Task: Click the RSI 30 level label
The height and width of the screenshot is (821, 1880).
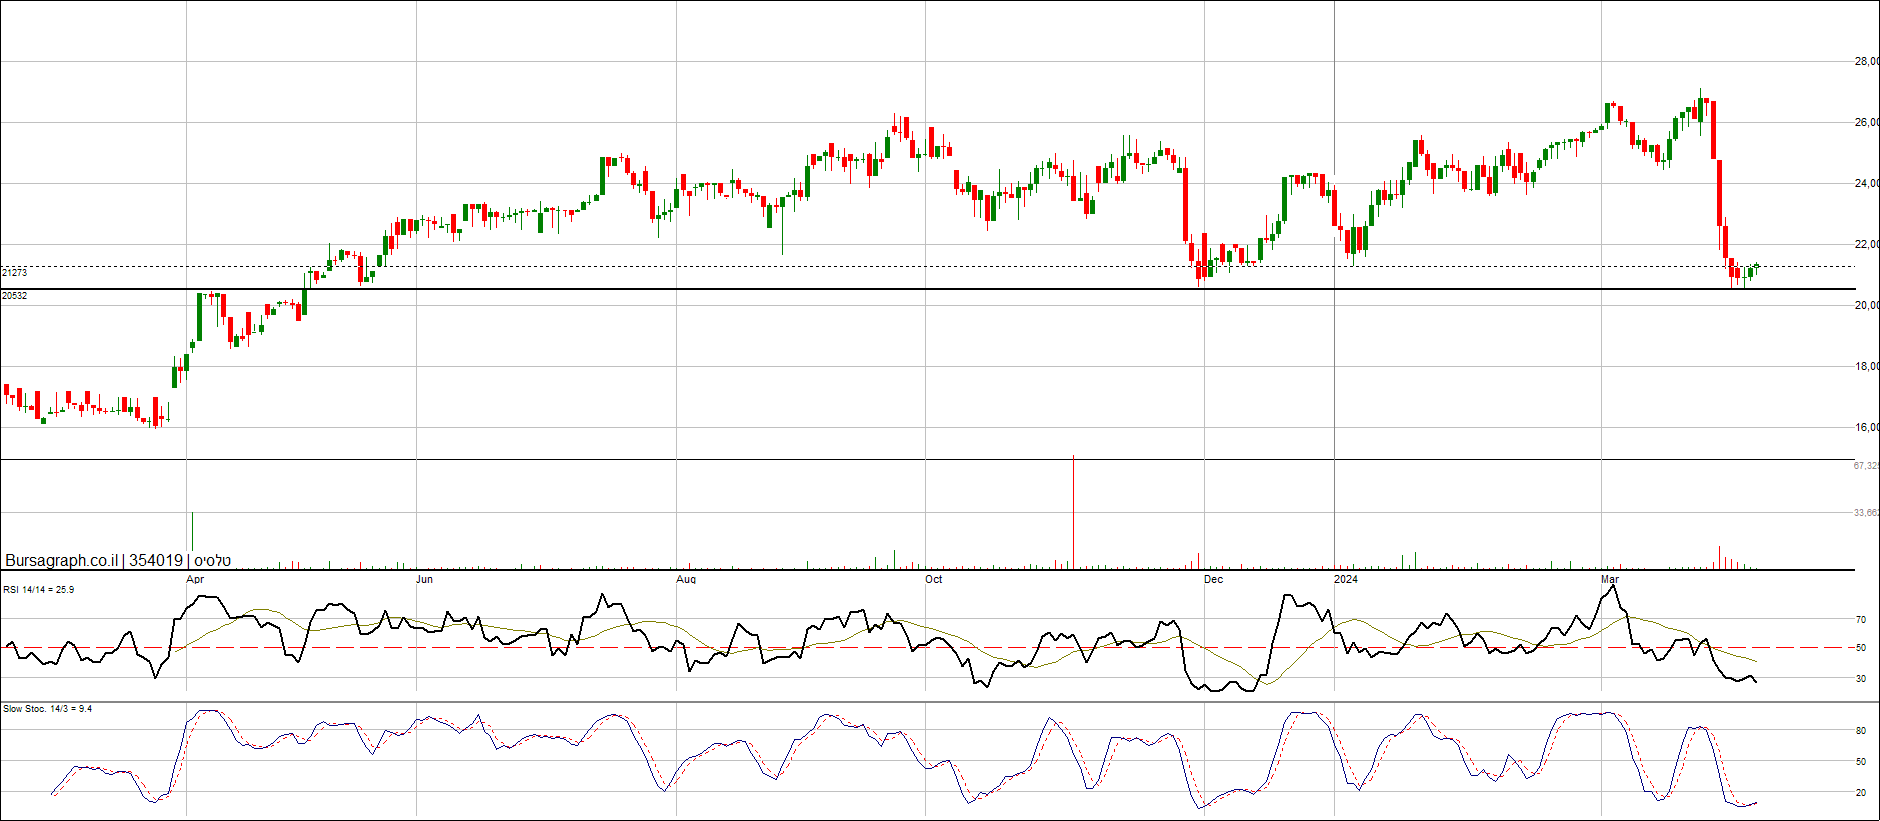Action: click(1861, 679)
